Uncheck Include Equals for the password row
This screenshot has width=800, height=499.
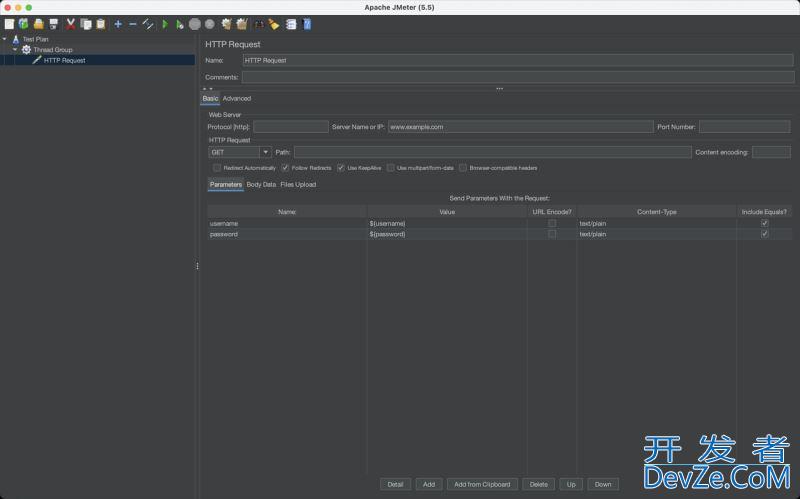point(764,234)
